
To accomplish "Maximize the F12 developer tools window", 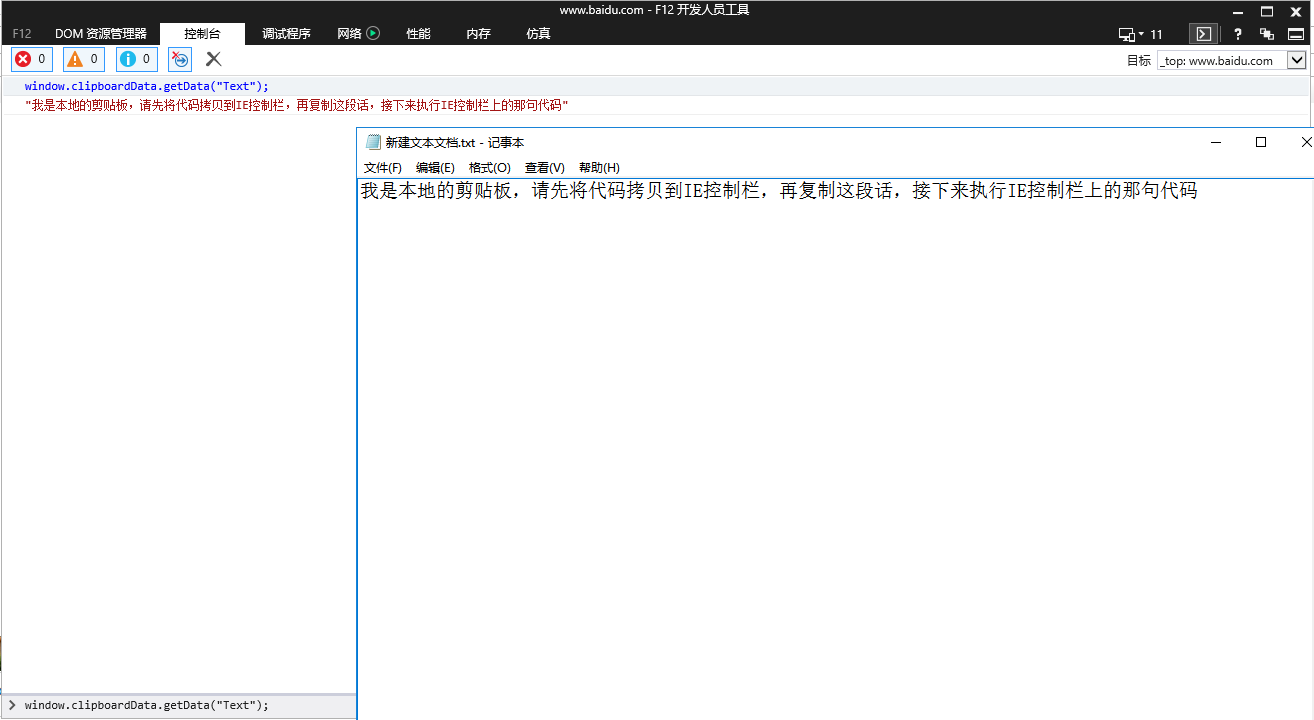I will [1267, 11].
